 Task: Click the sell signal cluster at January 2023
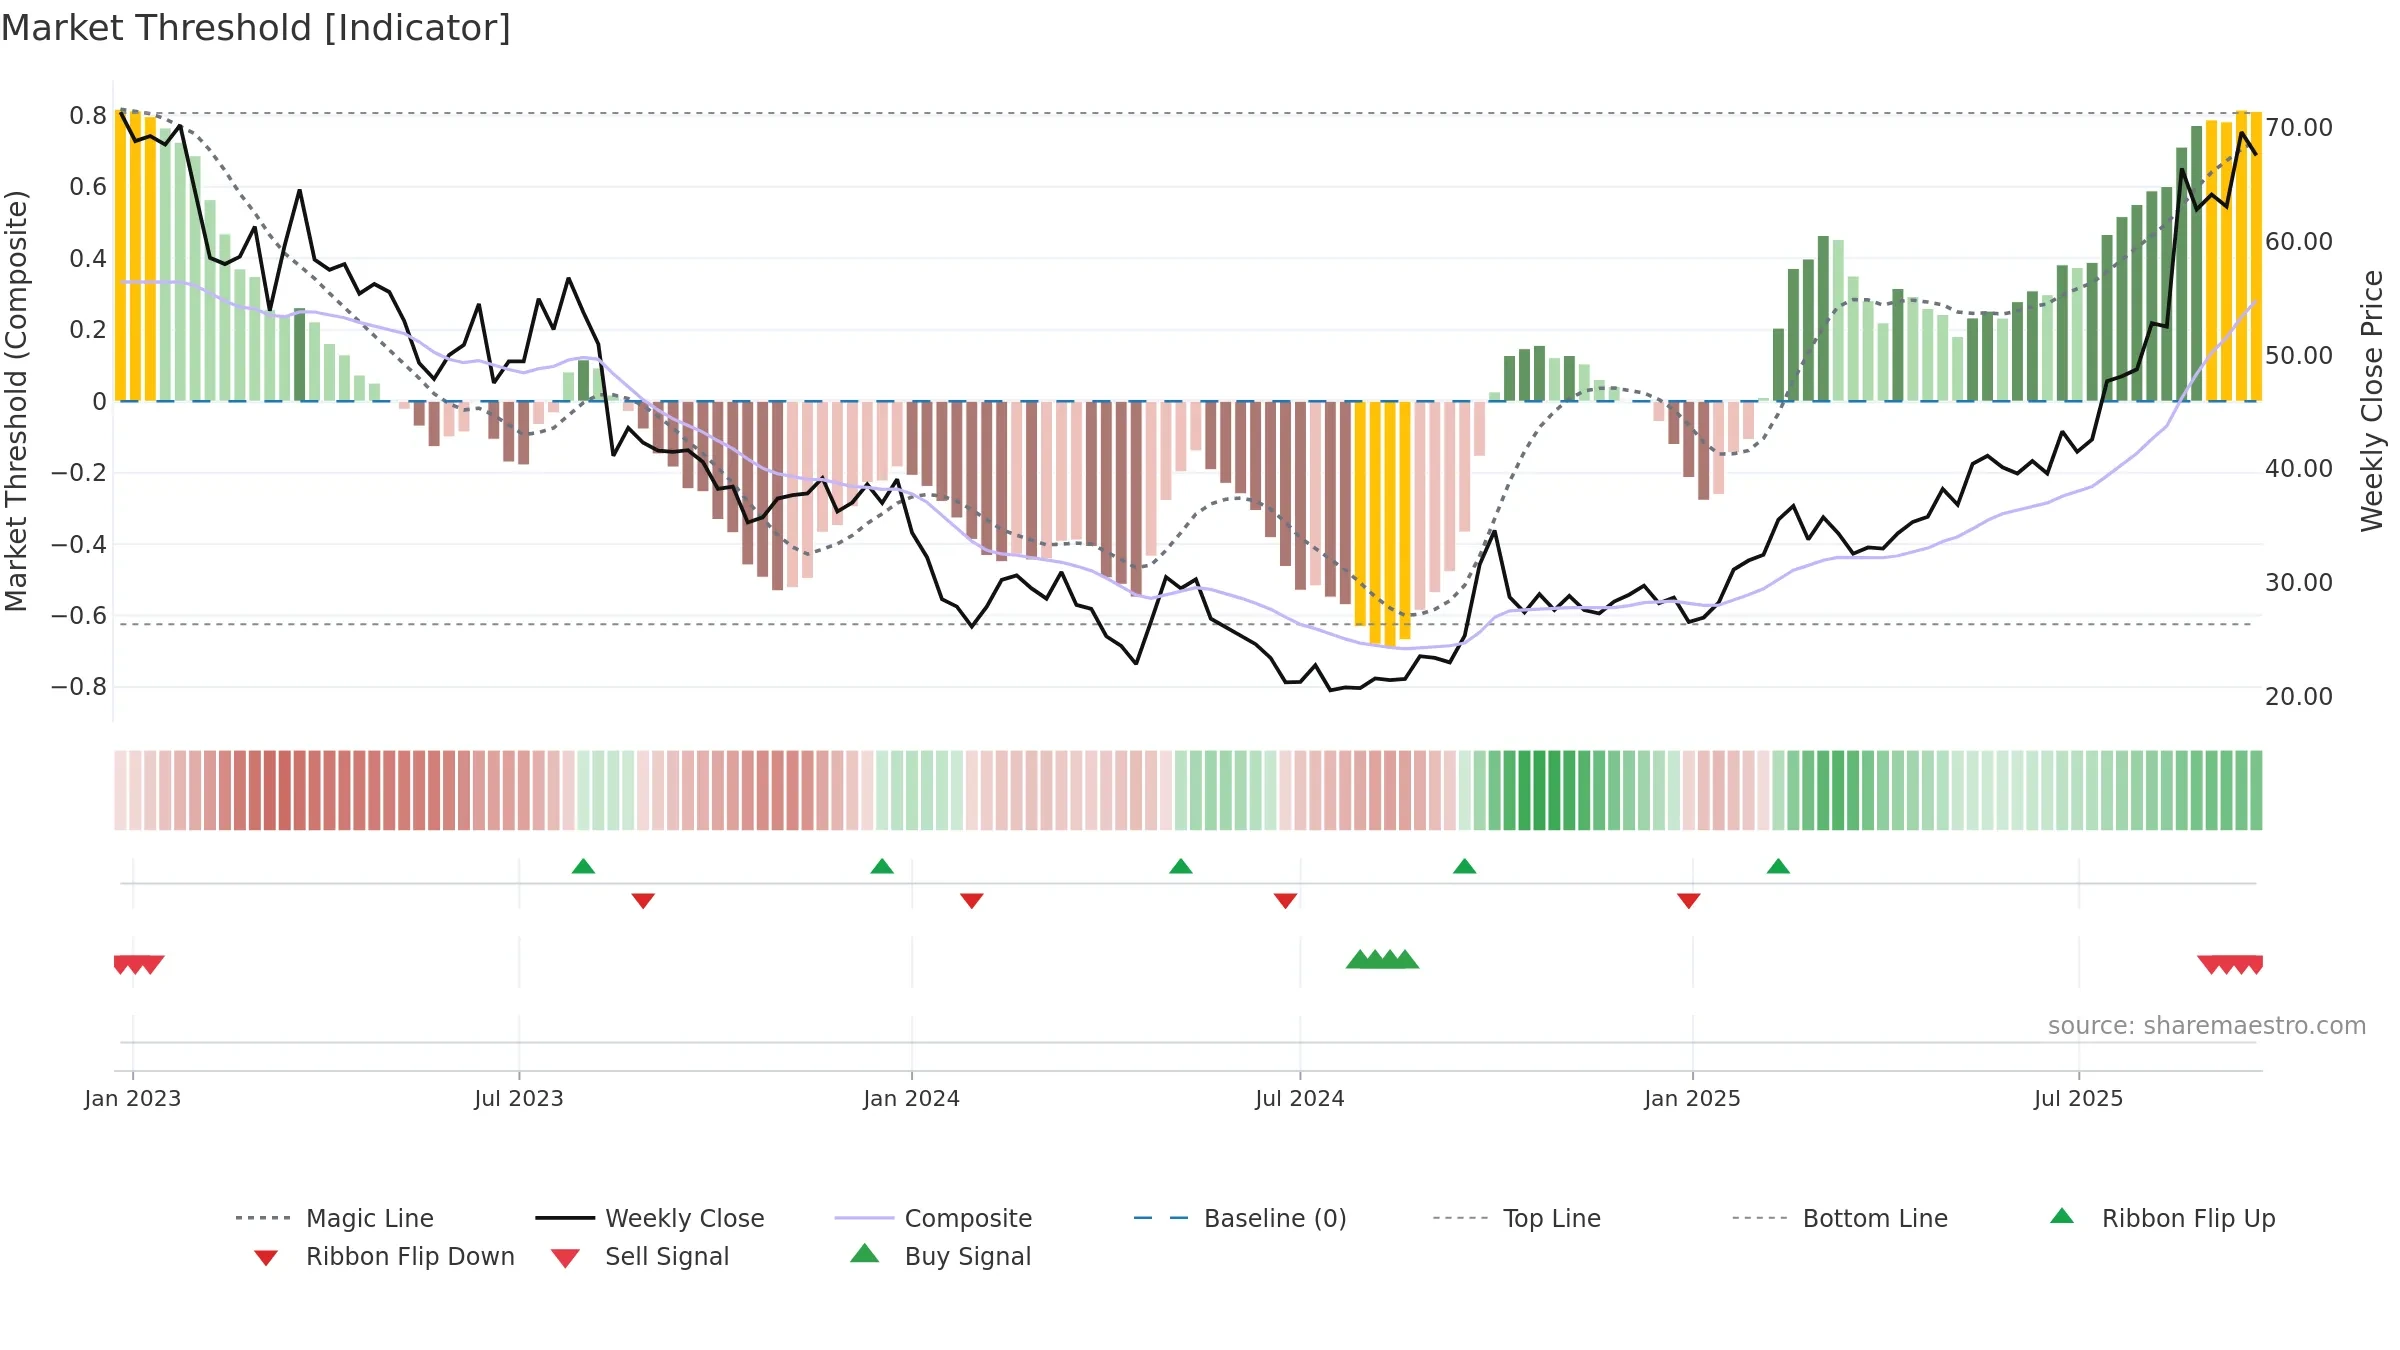[x=139, y=965]
